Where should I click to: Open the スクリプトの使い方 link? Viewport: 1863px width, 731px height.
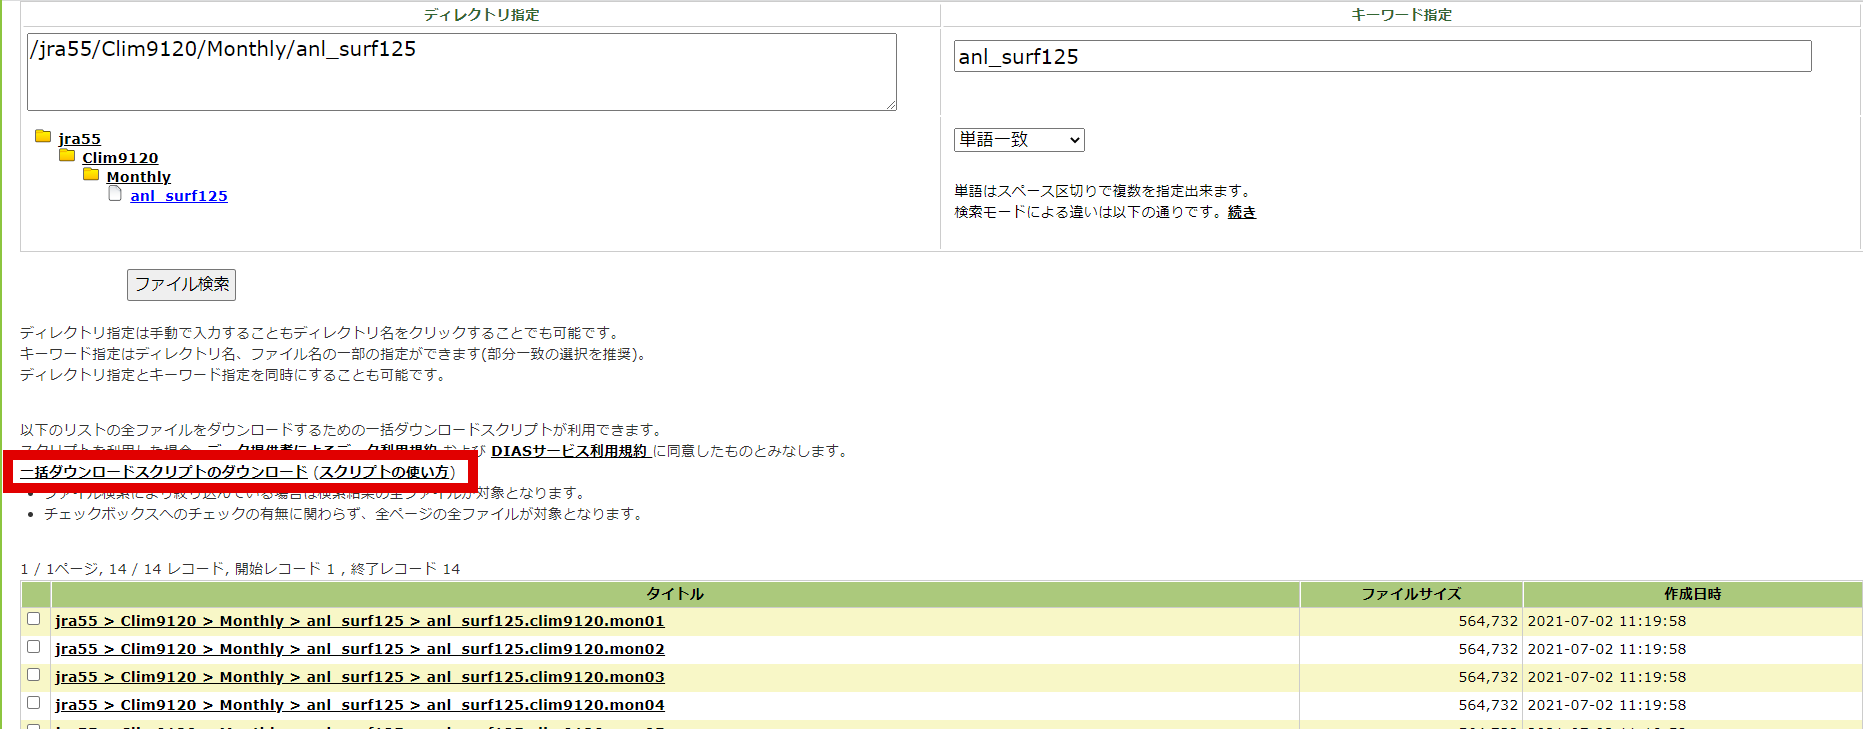coord(384,472)
